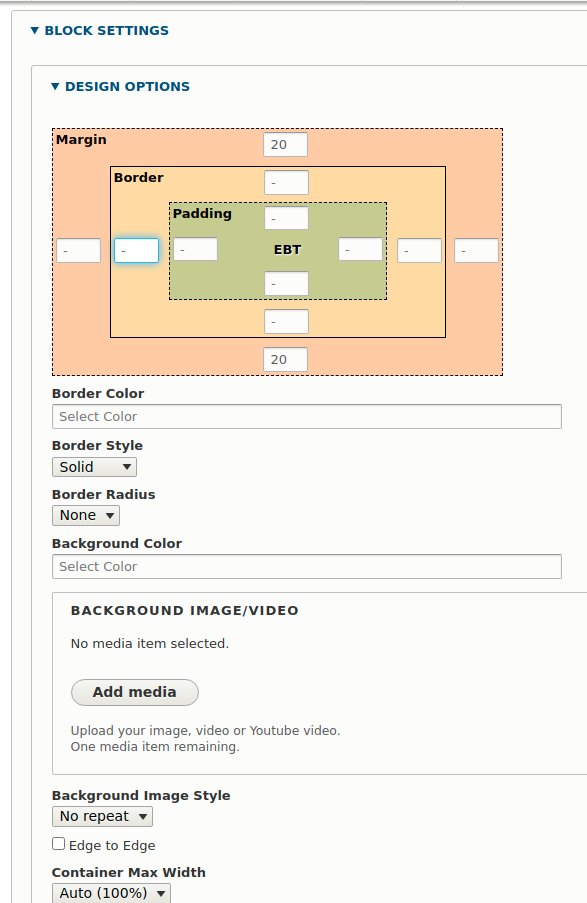Collapse the Block Settings section

[x=100, y=31]
